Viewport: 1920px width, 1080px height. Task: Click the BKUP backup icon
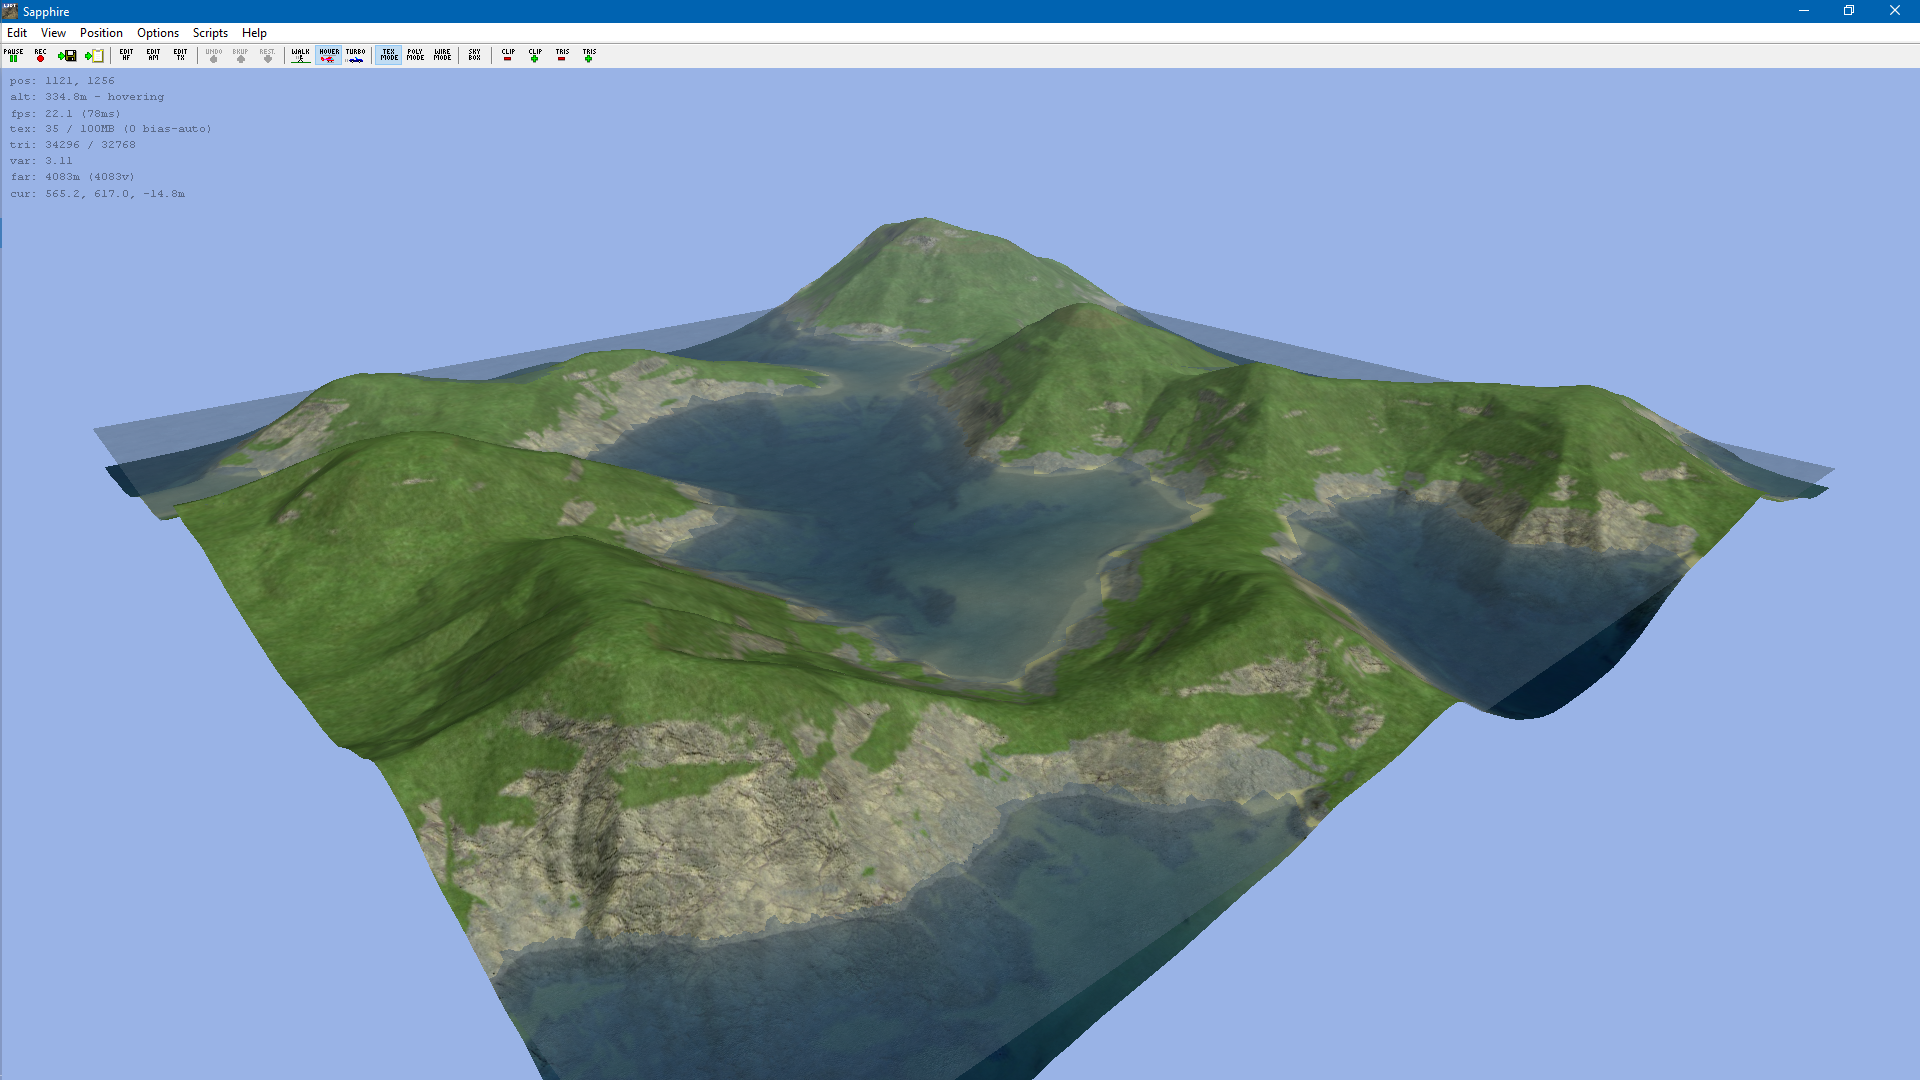[x=241, y=55]
